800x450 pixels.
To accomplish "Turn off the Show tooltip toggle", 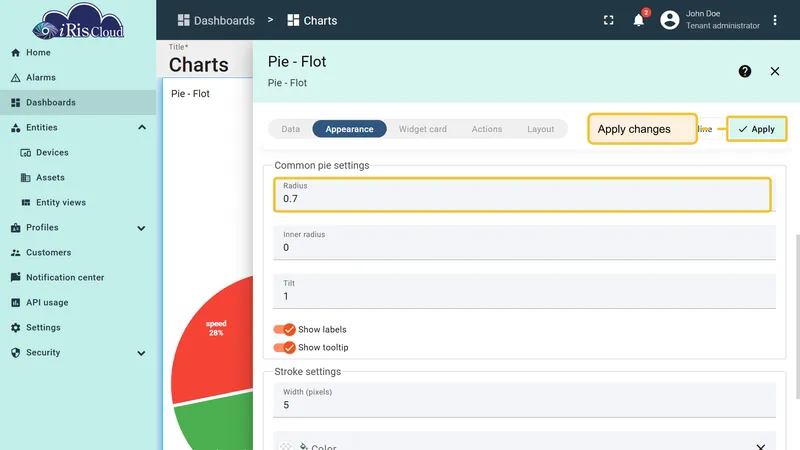I will [x=284, y=347].
